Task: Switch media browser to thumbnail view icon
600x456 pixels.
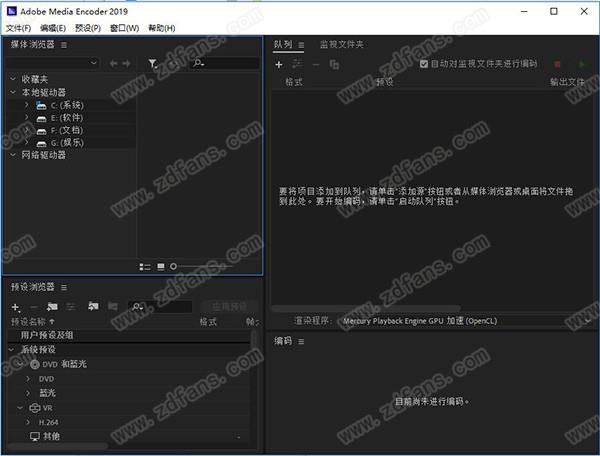Action: 161,267
